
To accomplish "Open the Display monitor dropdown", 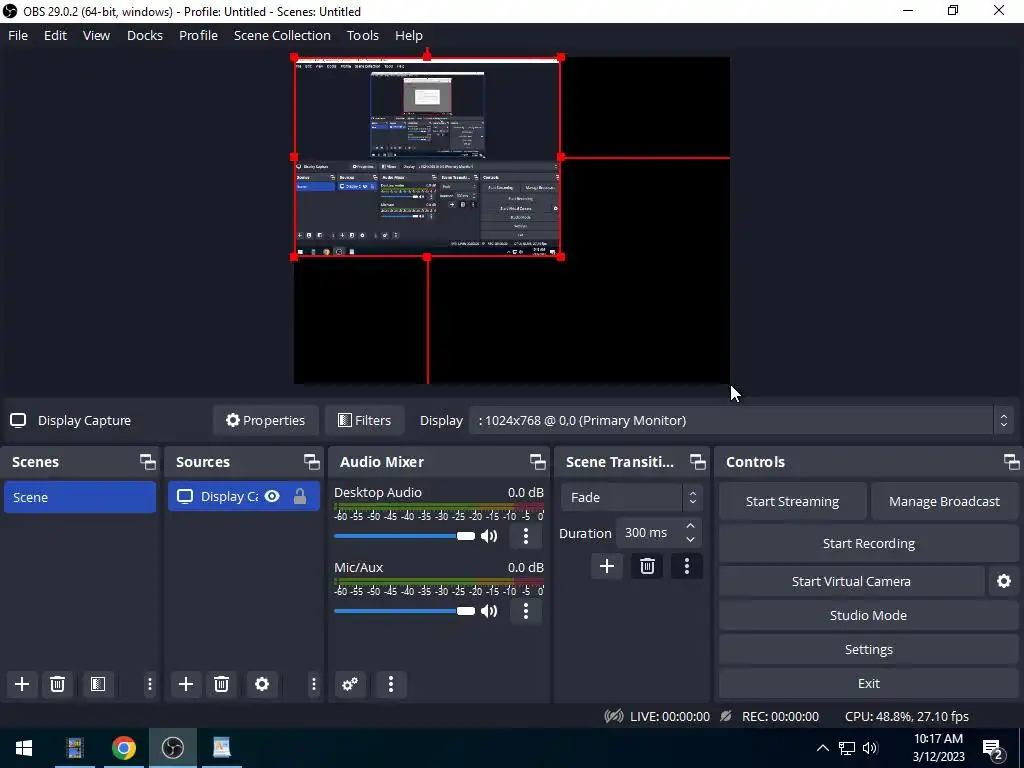I will (x=741, y=421).
